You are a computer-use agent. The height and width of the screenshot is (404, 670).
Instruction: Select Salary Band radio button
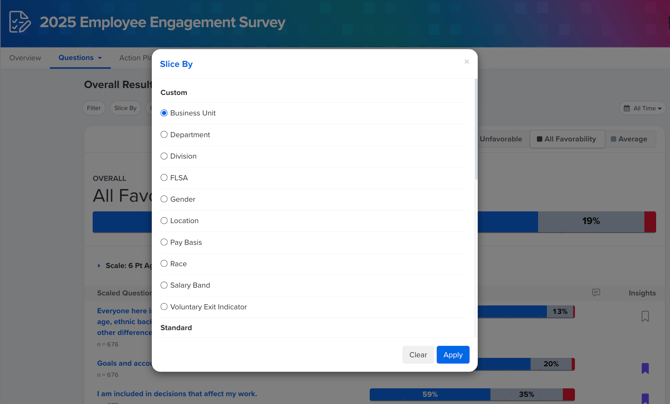(164, 285)
